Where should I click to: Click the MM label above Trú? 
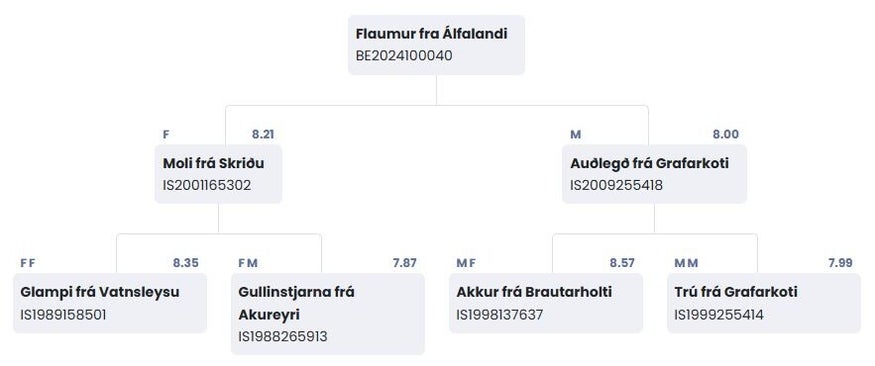click(x=686, y=263)
